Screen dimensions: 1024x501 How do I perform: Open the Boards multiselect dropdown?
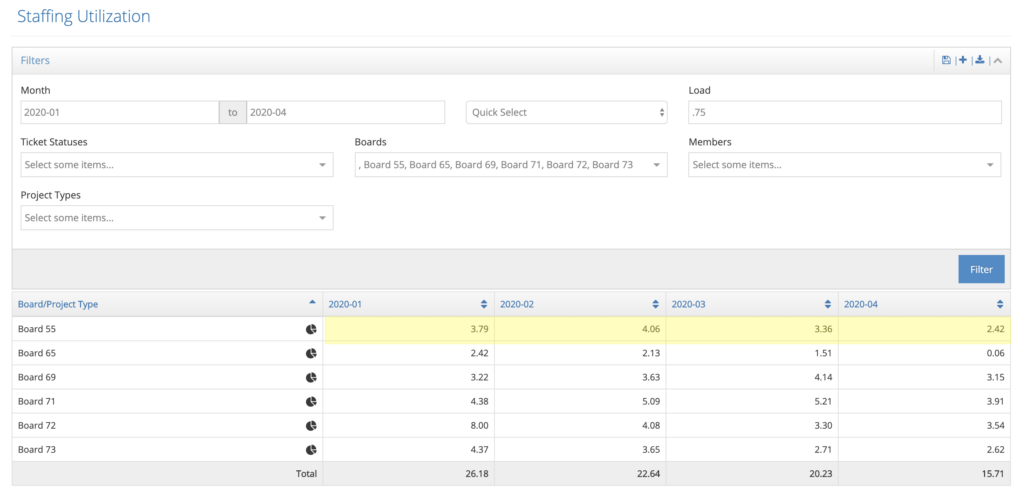click(x=511, y=165)
